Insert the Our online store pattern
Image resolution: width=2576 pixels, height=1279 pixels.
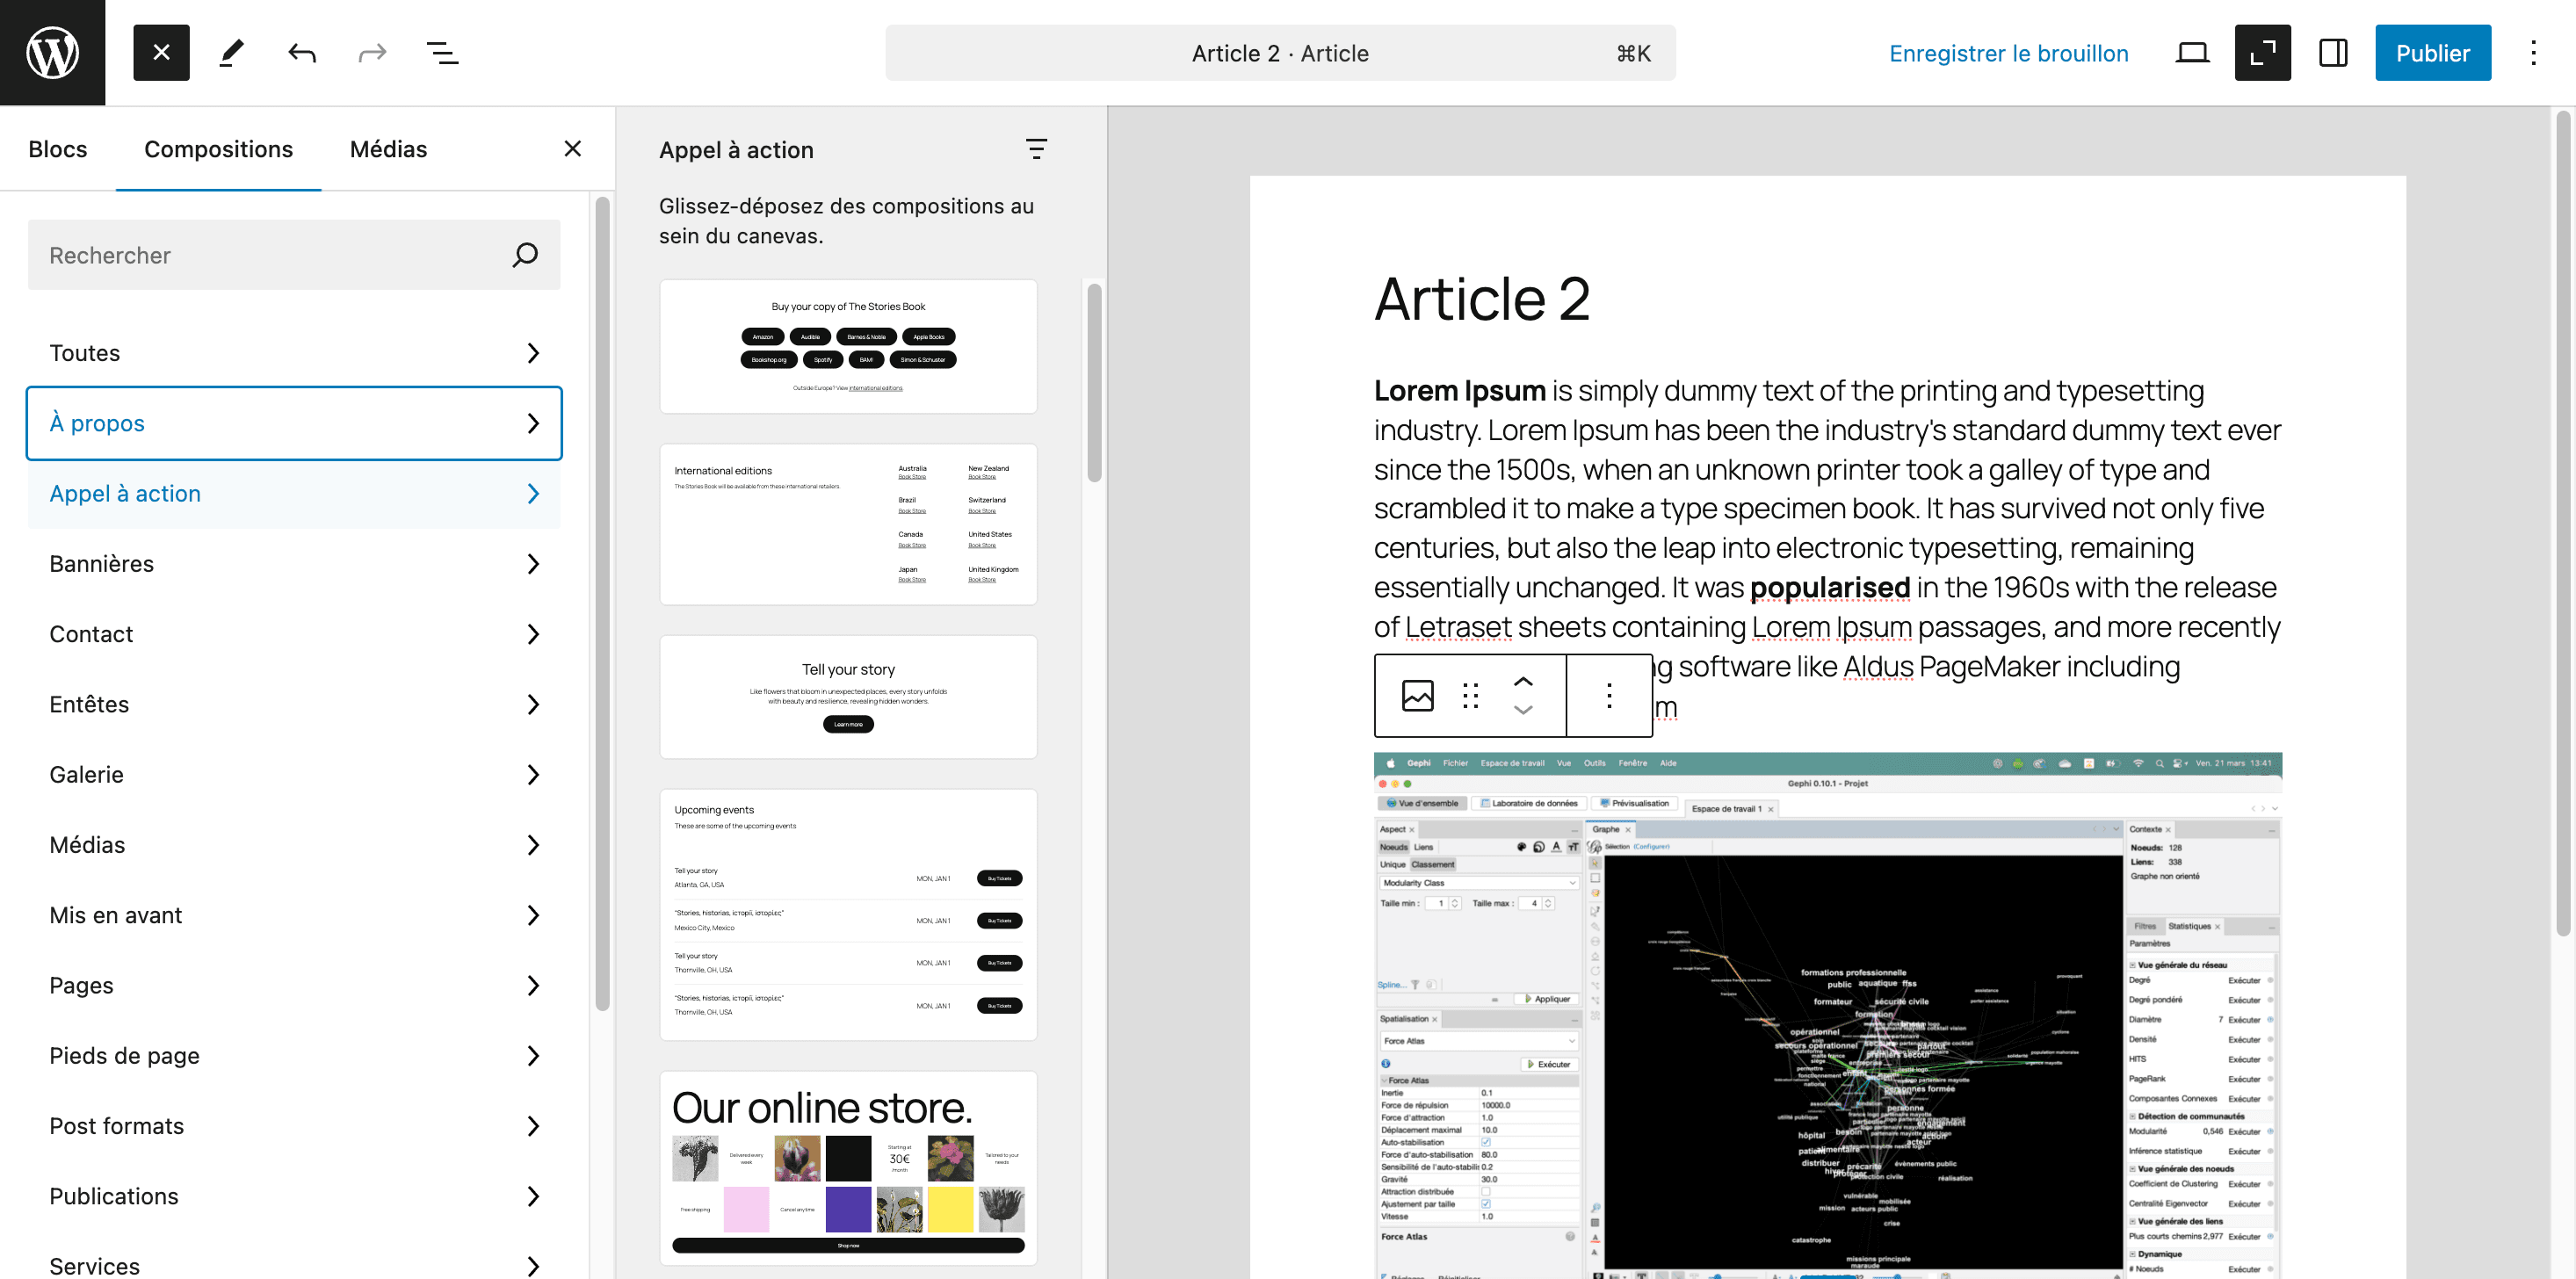[848, 1168]
